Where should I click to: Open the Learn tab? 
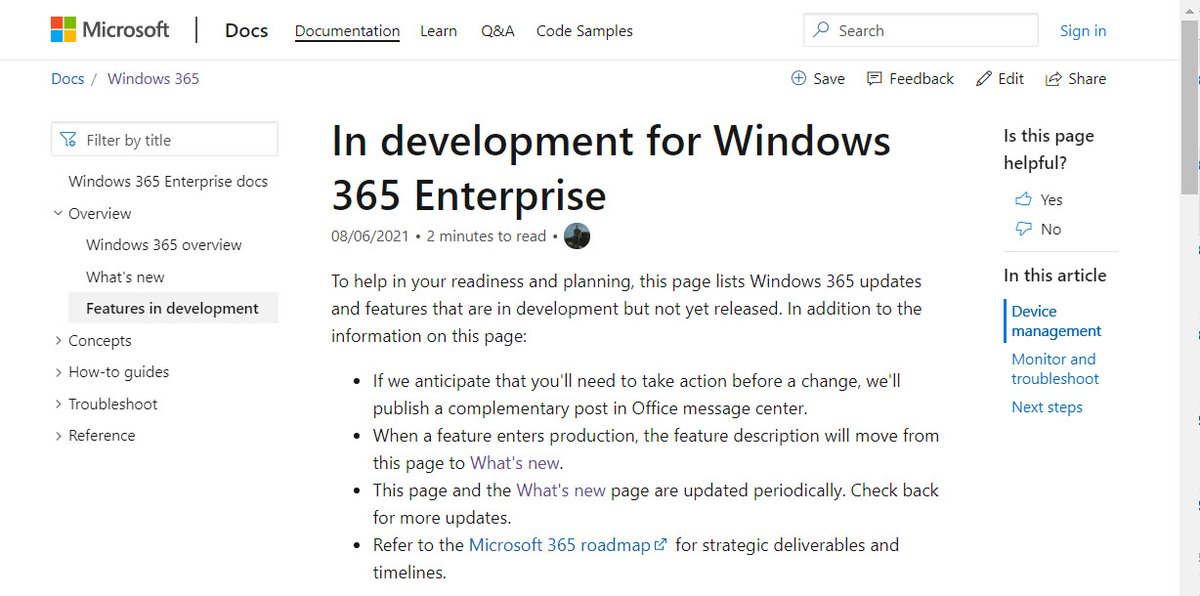(x=438, y=31)
